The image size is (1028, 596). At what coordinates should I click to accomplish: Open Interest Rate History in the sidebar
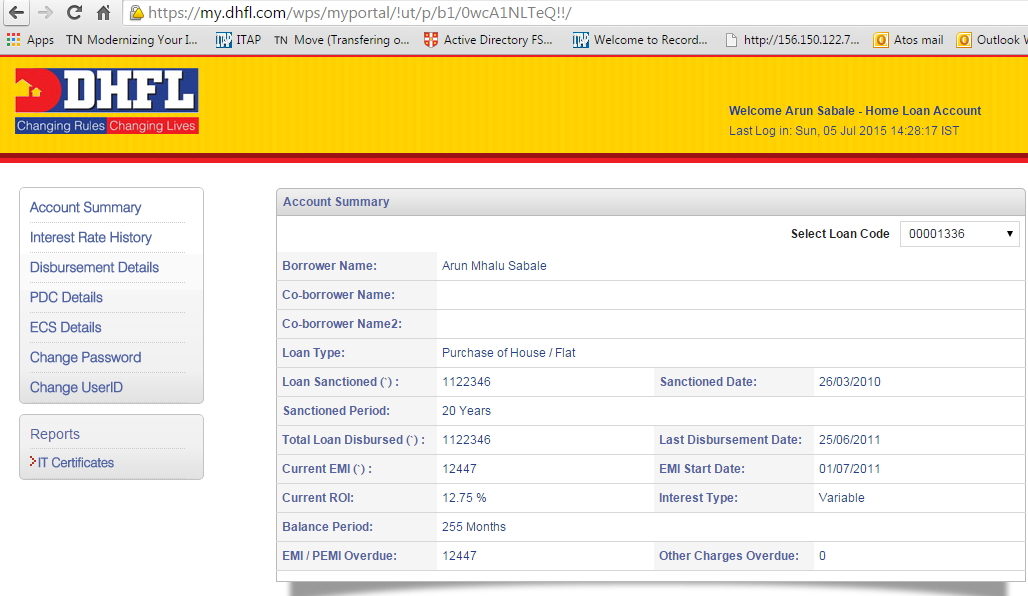(x=91, y=237)
